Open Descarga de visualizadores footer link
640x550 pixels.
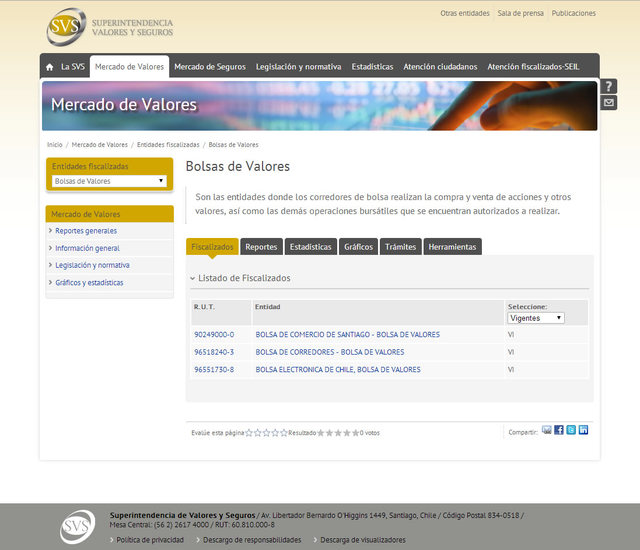coord(363,540)
